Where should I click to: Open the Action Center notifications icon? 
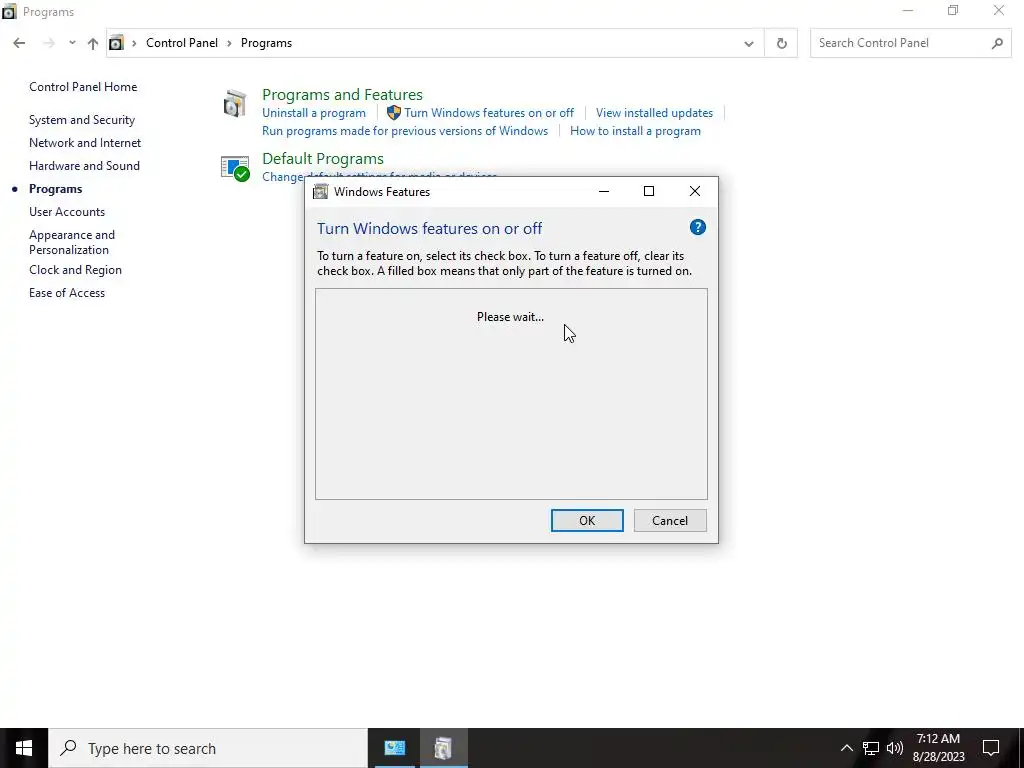991,748
